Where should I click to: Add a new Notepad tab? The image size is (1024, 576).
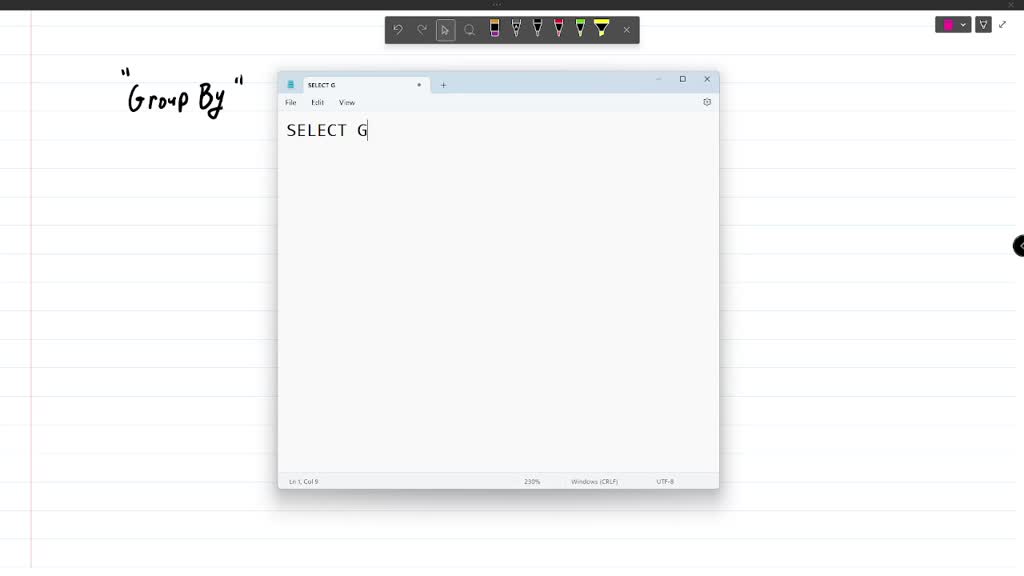443,85
